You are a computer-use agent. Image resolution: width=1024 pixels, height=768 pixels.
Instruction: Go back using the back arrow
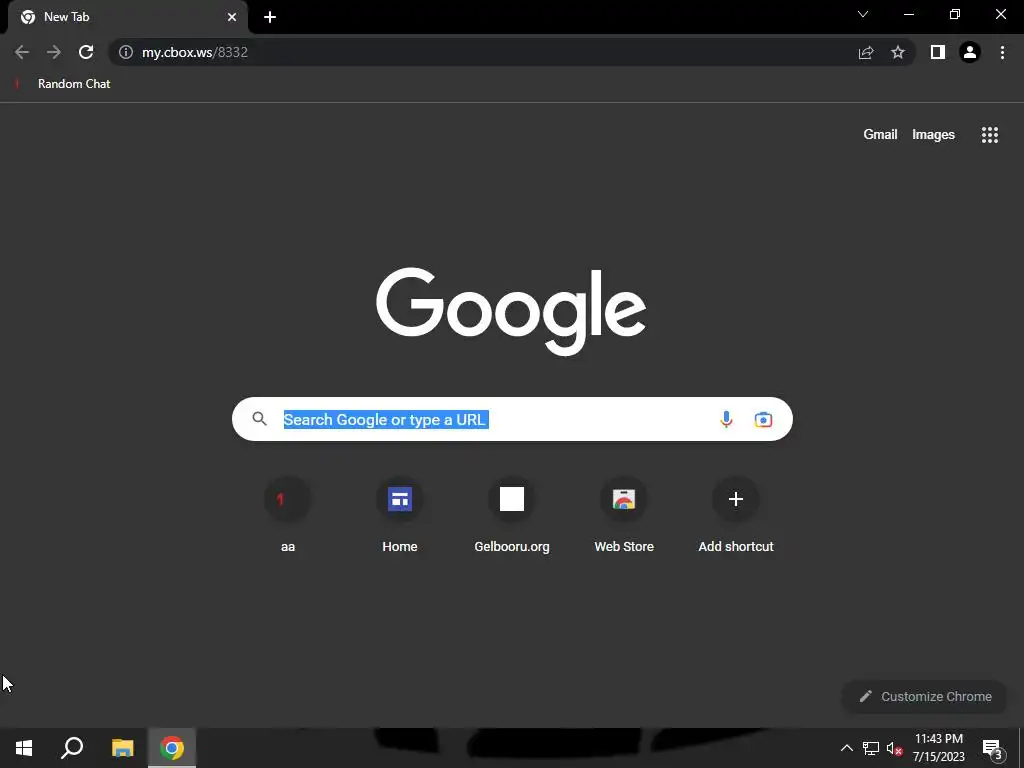tap(22, 52)
